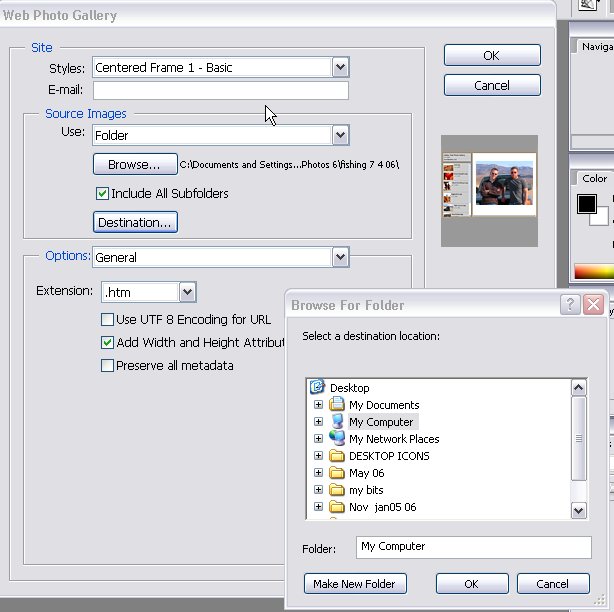614x612 pixels.
Task: Expand the DESKTOP ICONS tree node
Action: tap(318, 456)
